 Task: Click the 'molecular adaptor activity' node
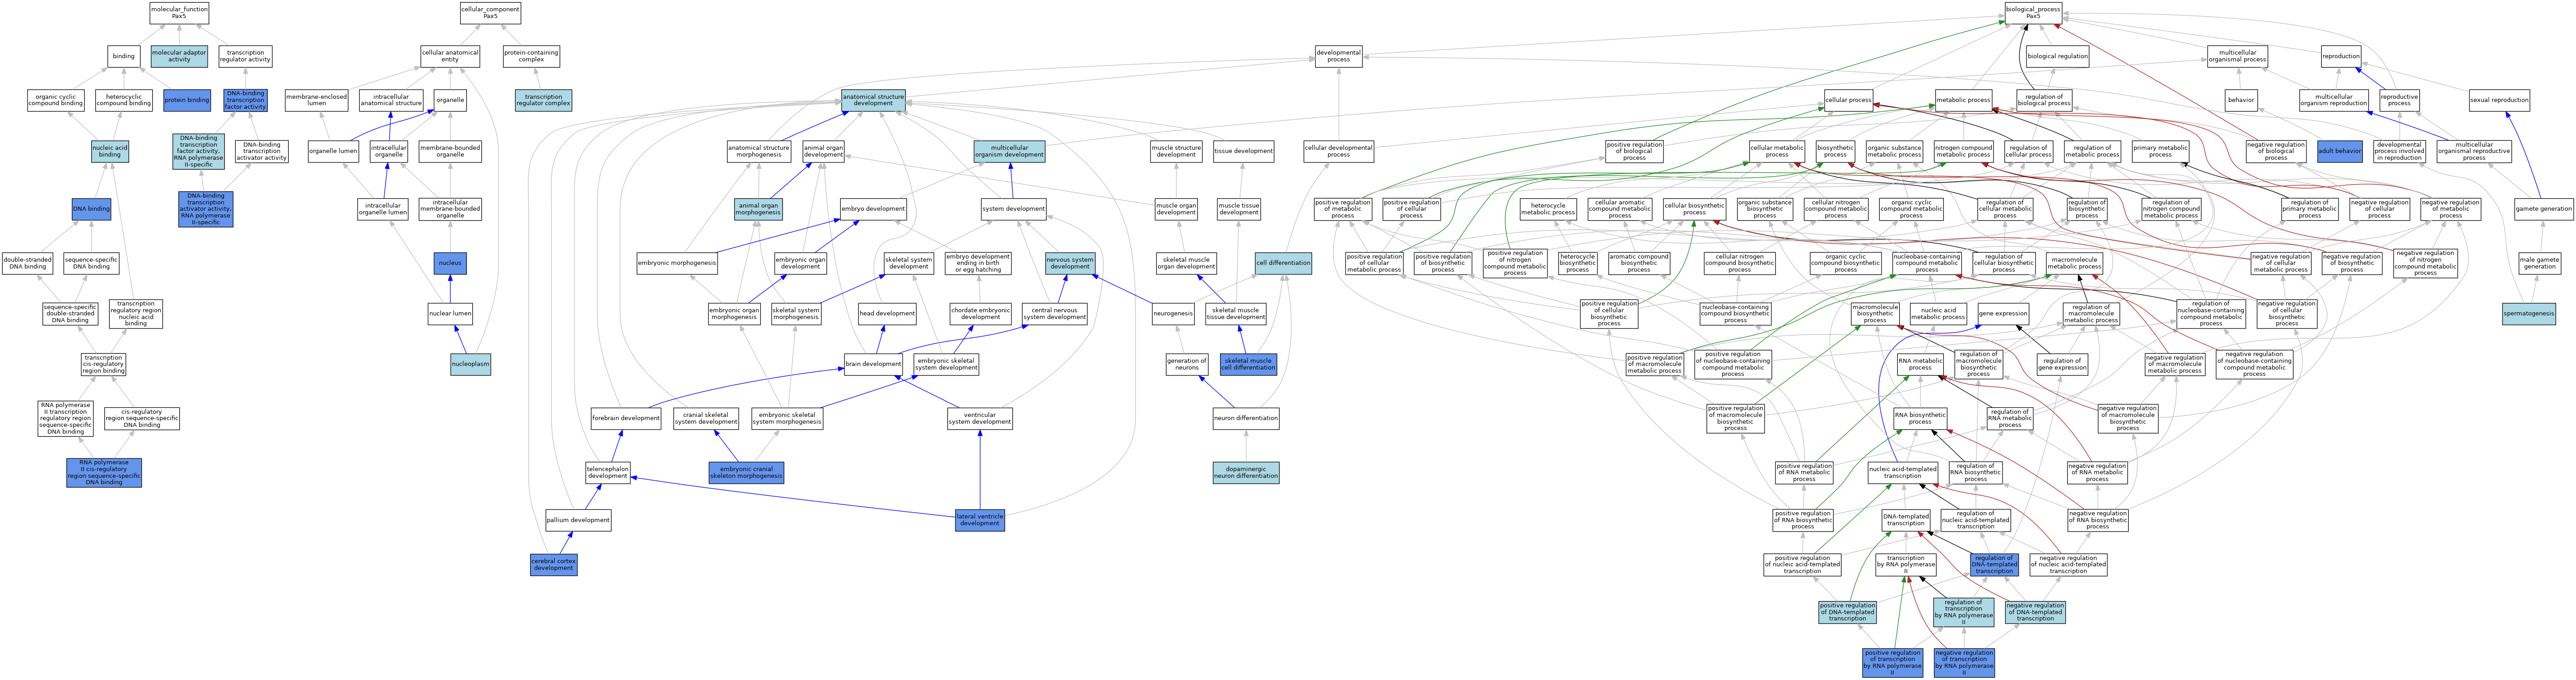click(x=179, y=56)
